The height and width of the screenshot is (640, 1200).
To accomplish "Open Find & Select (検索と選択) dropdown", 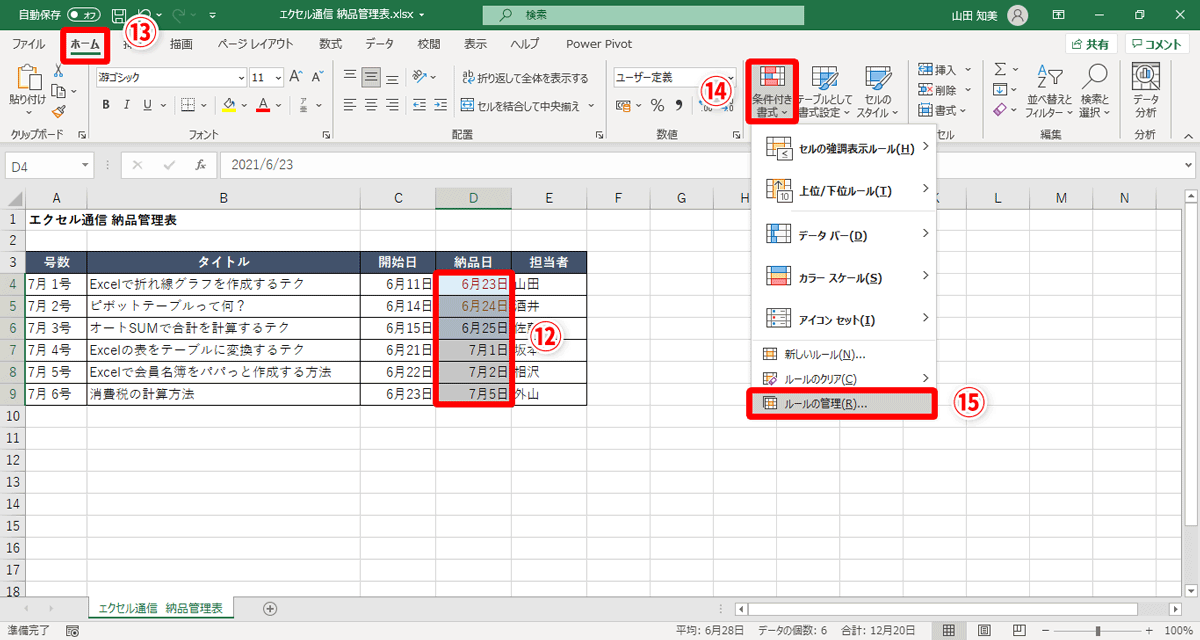I will pyautogui.click(x=1095, y=92).
